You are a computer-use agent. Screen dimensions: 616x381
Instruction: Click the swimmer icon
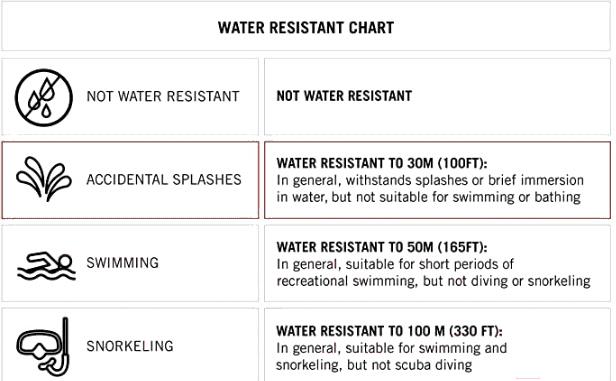(x=46, y=266)
